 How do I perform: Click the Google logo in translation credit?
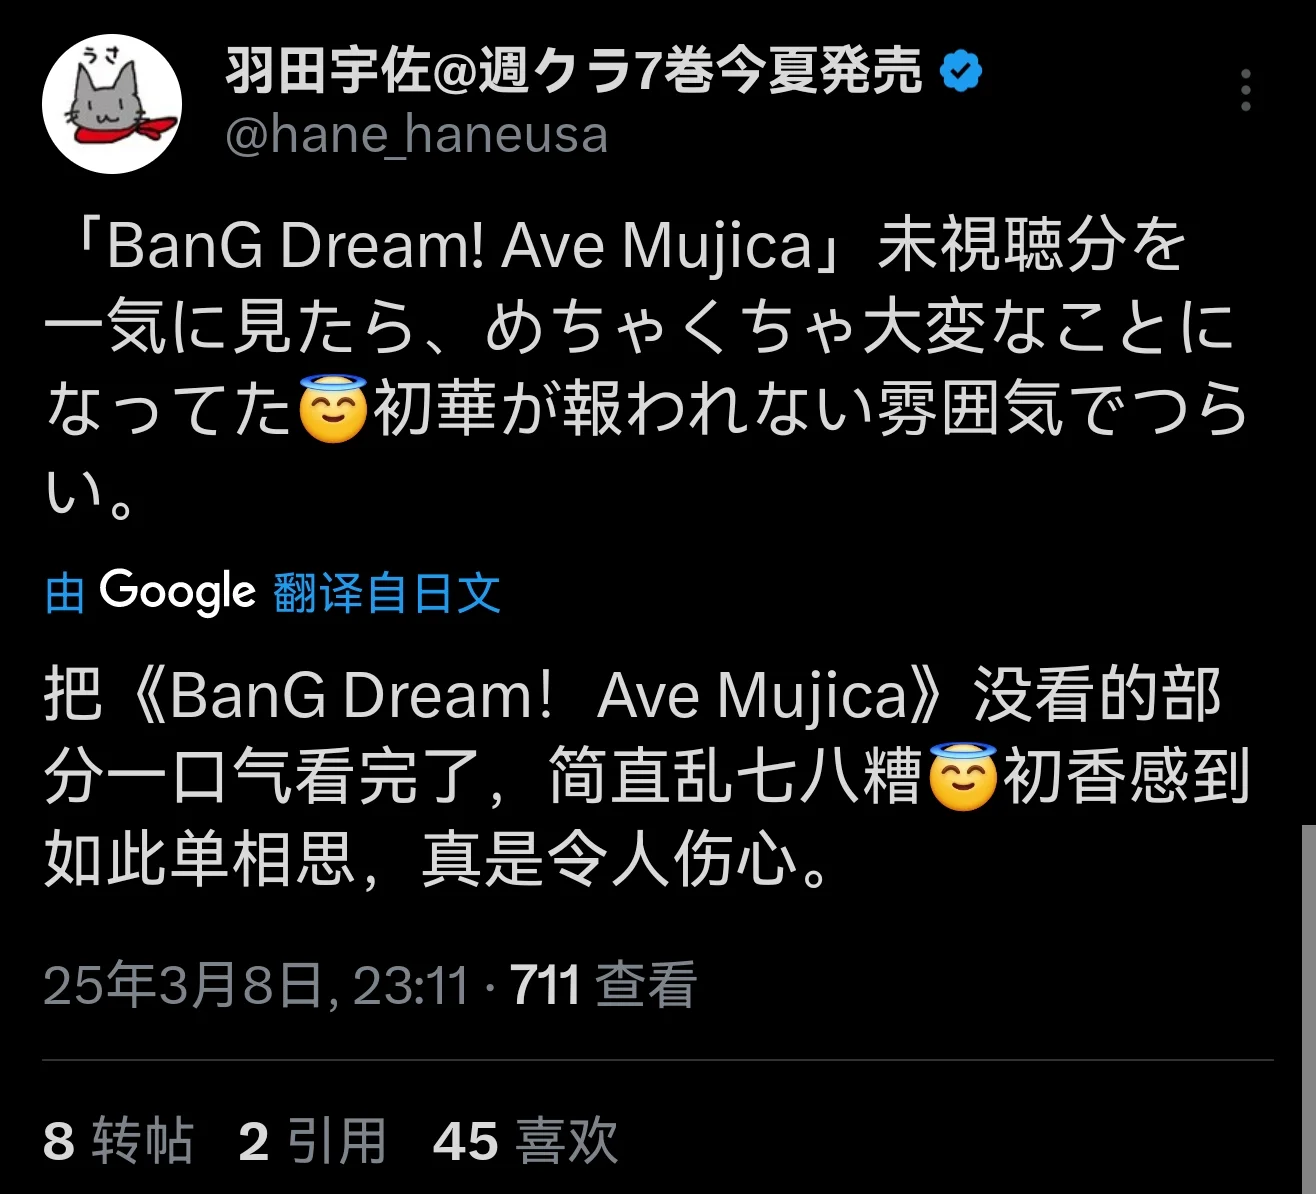(x=178, y=591)
